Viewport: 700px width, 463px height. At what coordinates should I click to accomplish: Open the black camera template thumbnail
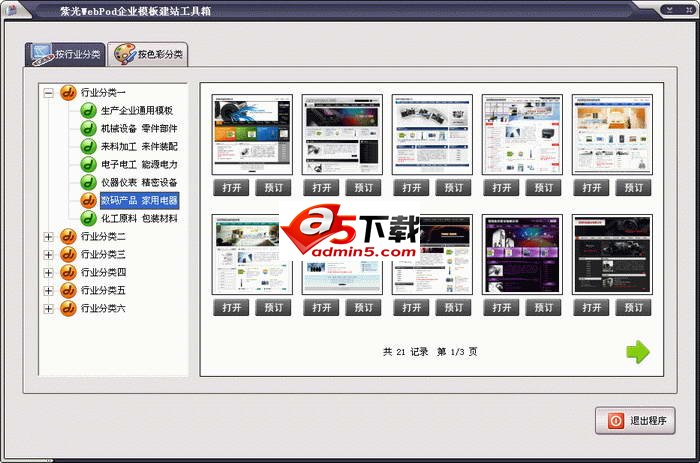(x=612, y=254)
